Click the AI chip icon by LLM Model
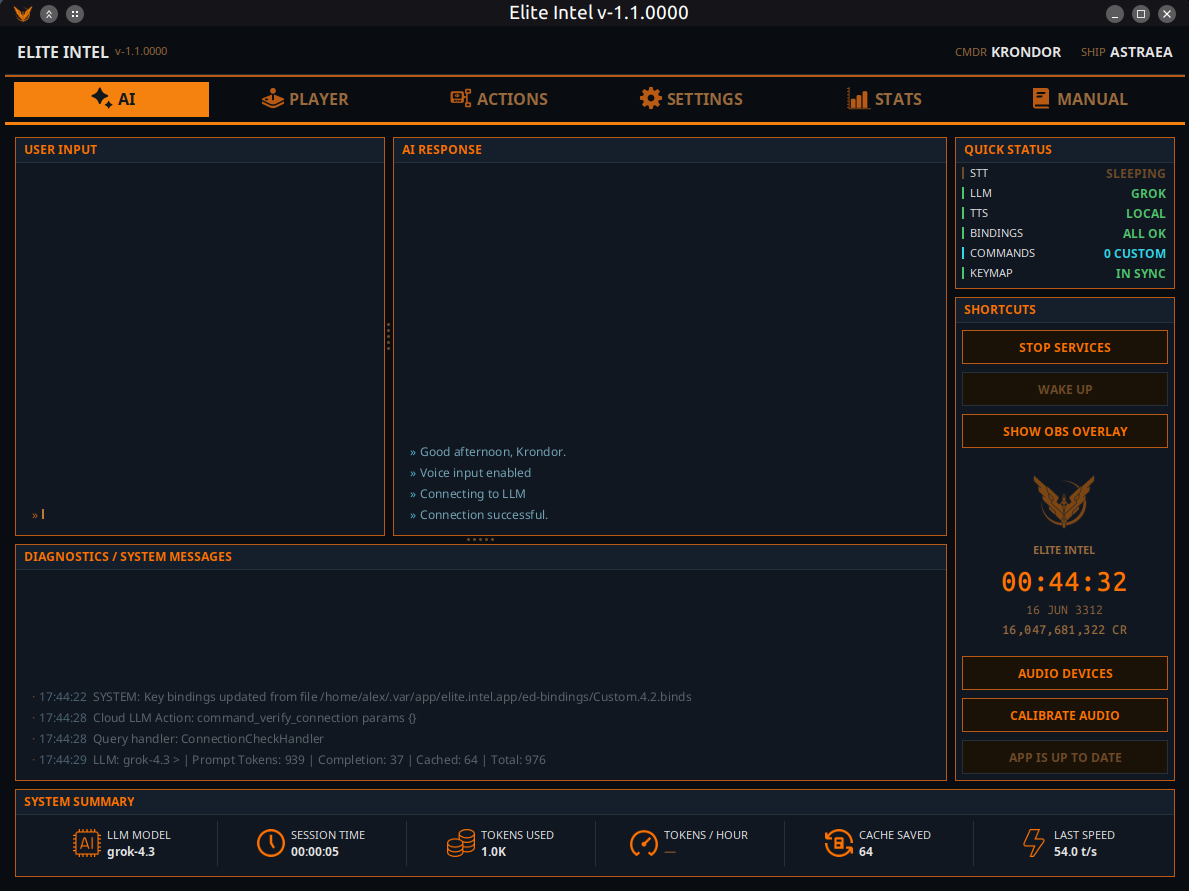1189x891 pixels. 86,843
